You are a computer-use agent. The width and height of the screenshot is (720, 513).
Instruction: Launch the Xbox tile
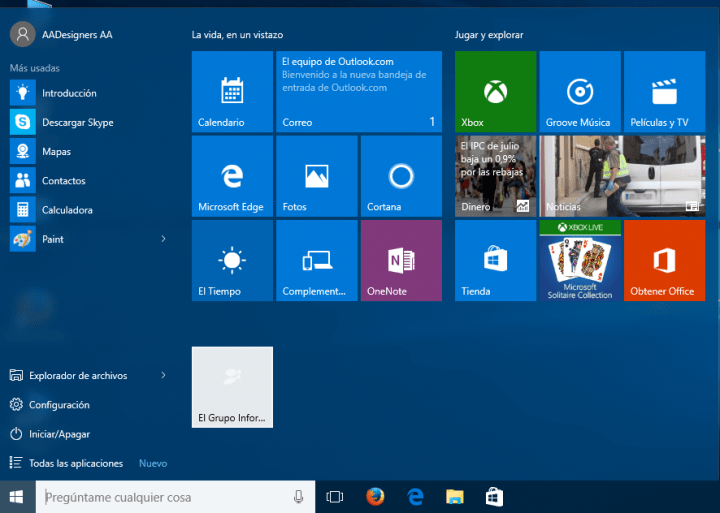[x=495, y=91]
